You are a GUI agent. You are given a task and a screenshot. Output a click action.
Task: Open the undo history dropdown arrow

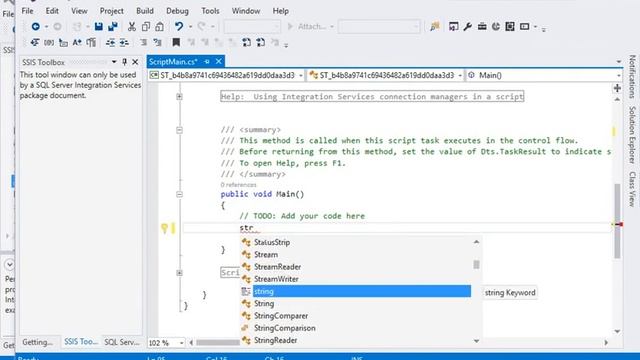tap(190, 27)
